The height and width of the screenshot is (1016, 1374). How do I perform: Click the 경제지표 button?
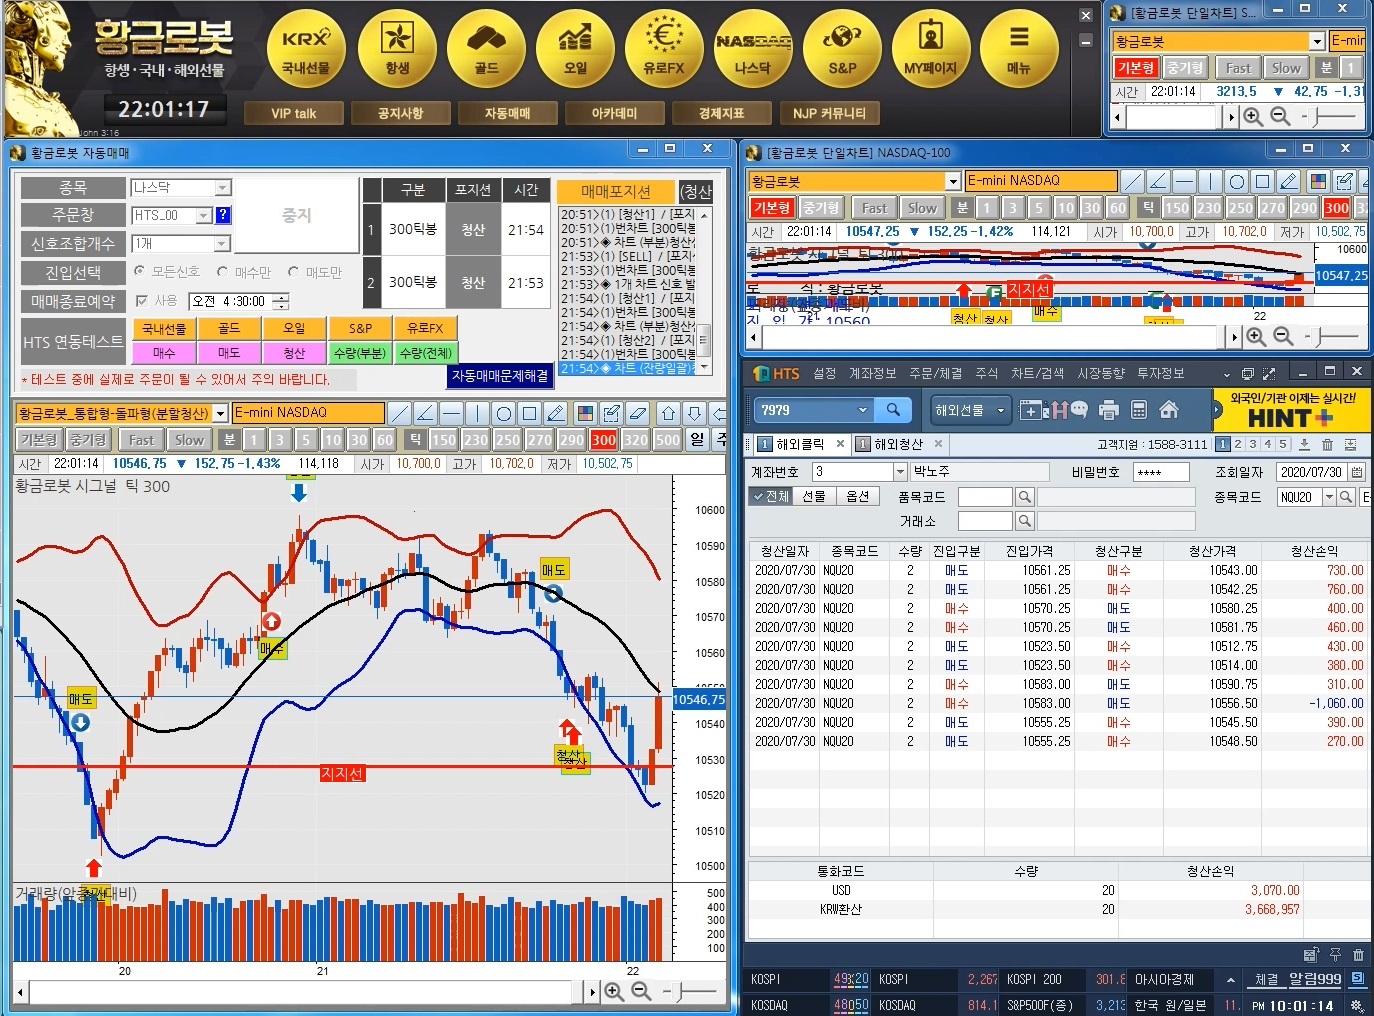721,113
